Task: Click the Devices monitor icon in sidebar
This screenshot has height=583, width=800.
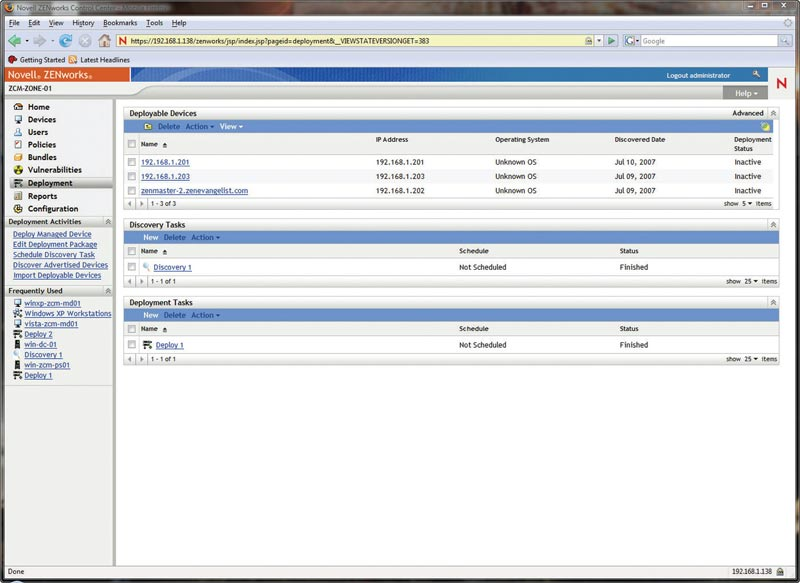Action: click(18, 119)
